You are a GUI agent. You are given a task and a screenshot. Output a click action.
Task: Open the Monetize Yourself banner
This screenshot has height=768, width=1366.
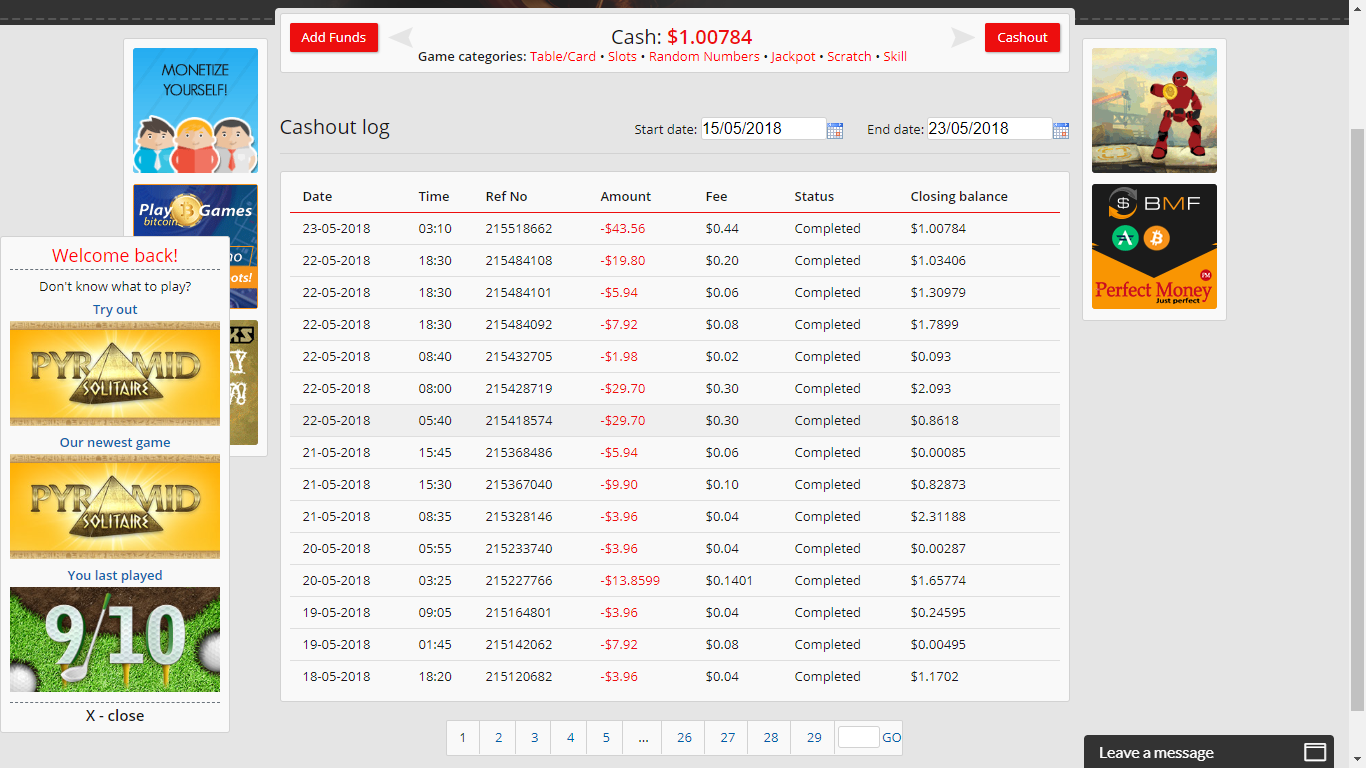195,110
